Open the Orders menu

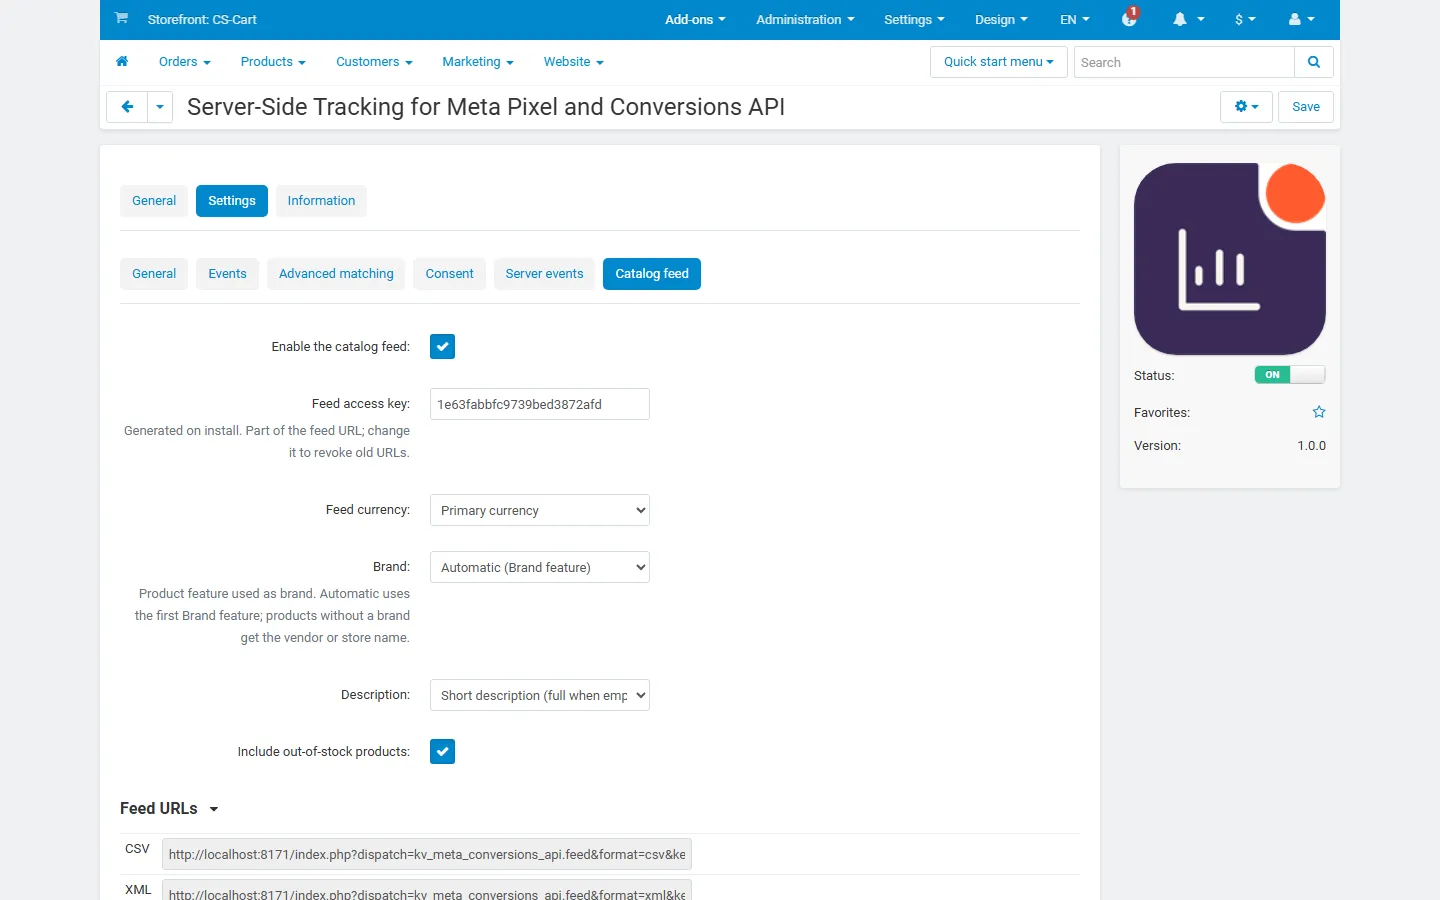click(x=185, y=62)
